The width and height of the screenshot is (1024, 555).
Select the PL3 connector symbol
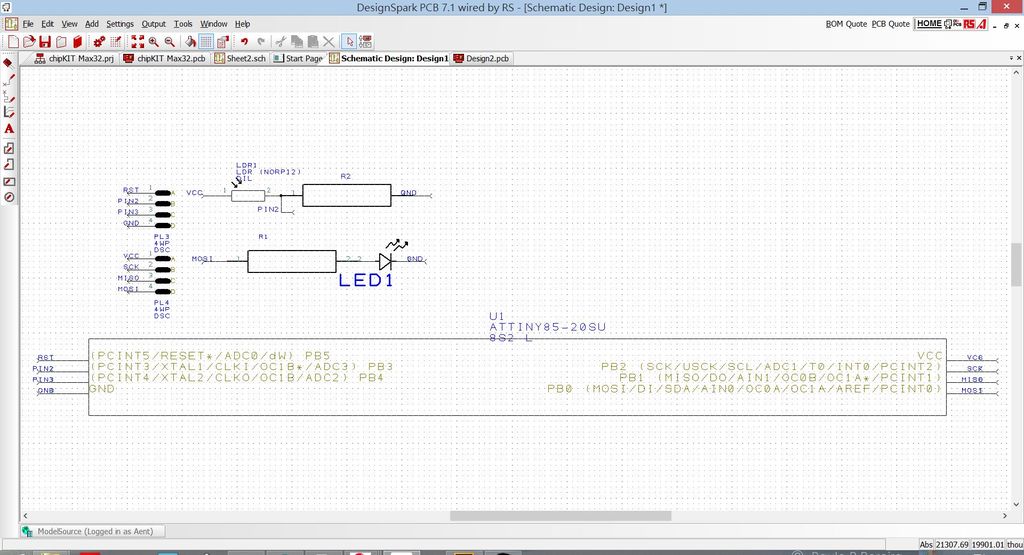pos(163,209)
